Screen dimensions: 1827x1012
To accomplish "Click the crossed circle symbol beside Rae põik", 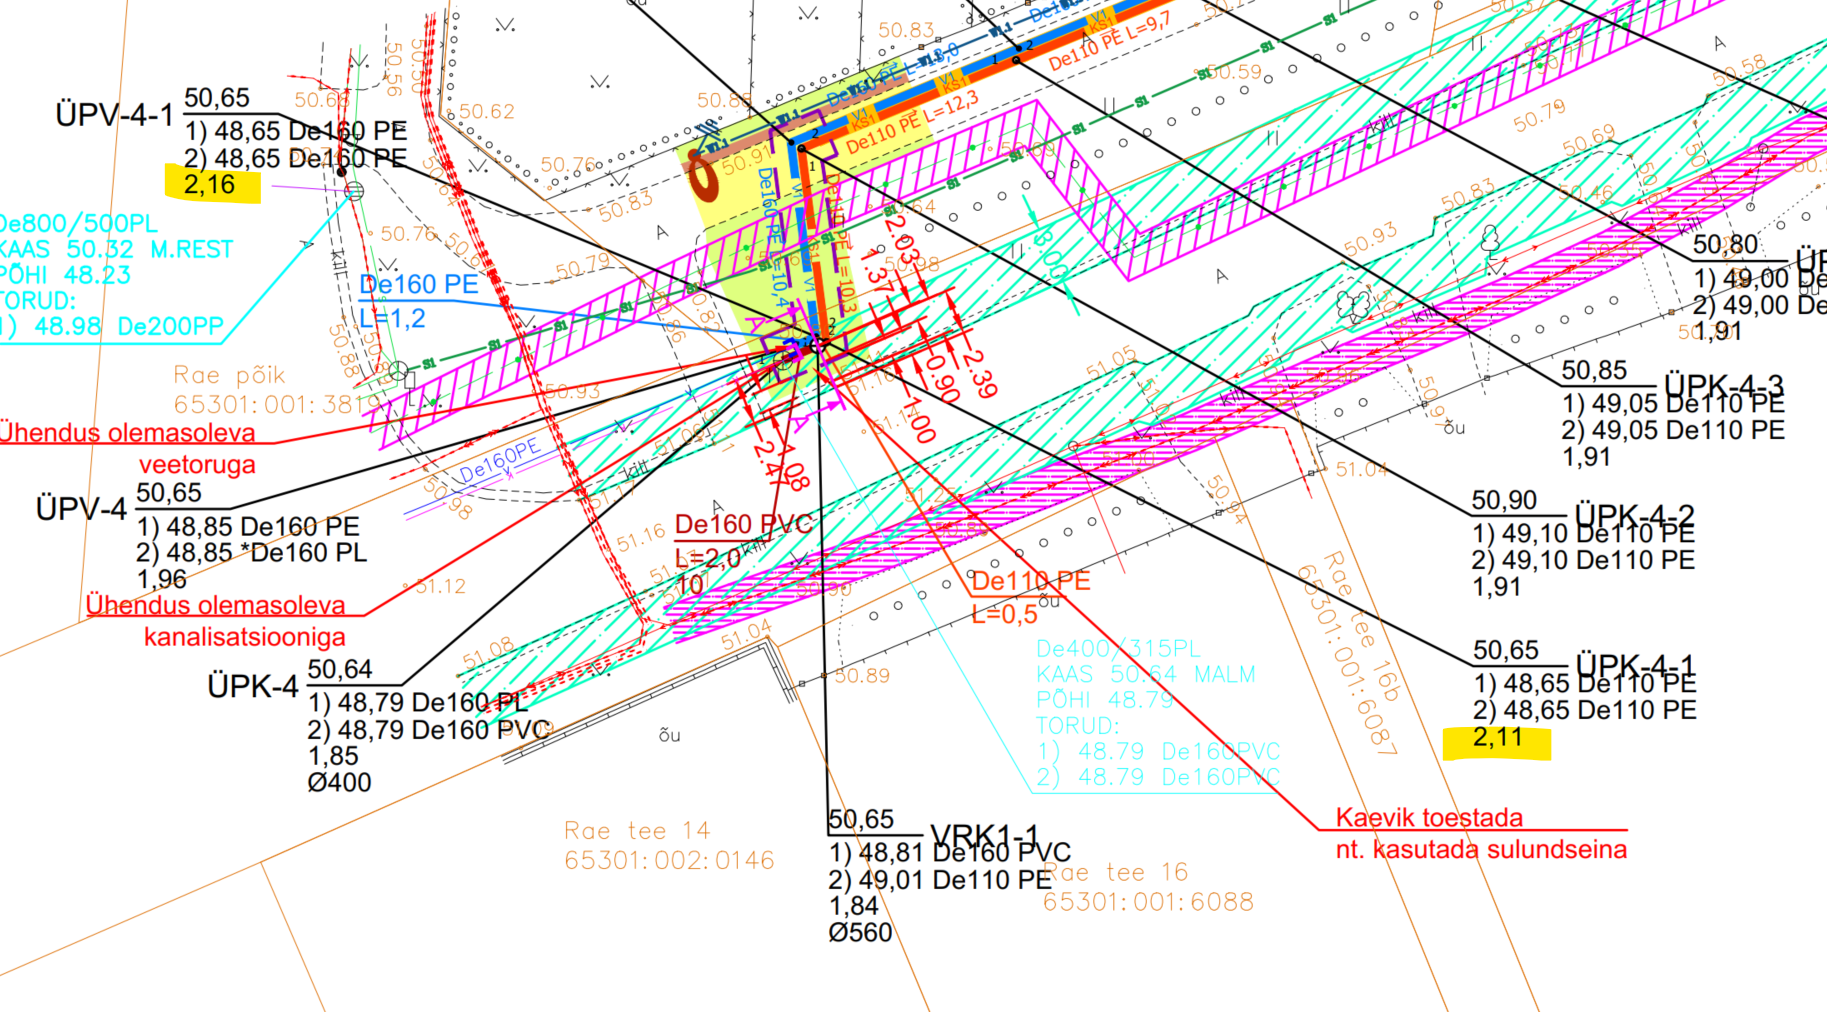I will [x=399, y=373].
